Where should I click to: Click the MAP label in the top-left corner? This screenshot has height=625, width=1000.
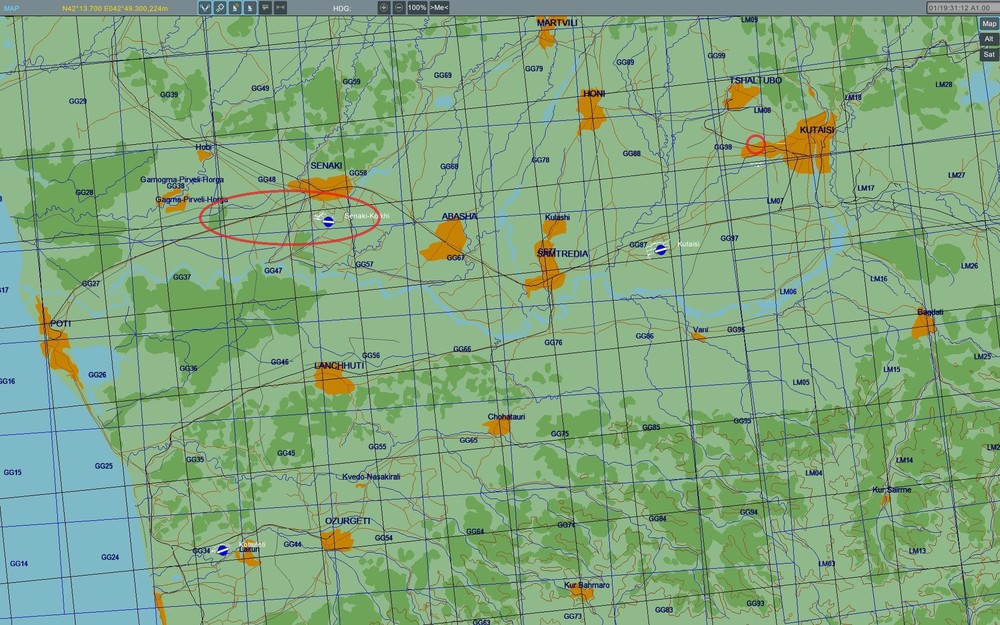click(x=12, y=6)
